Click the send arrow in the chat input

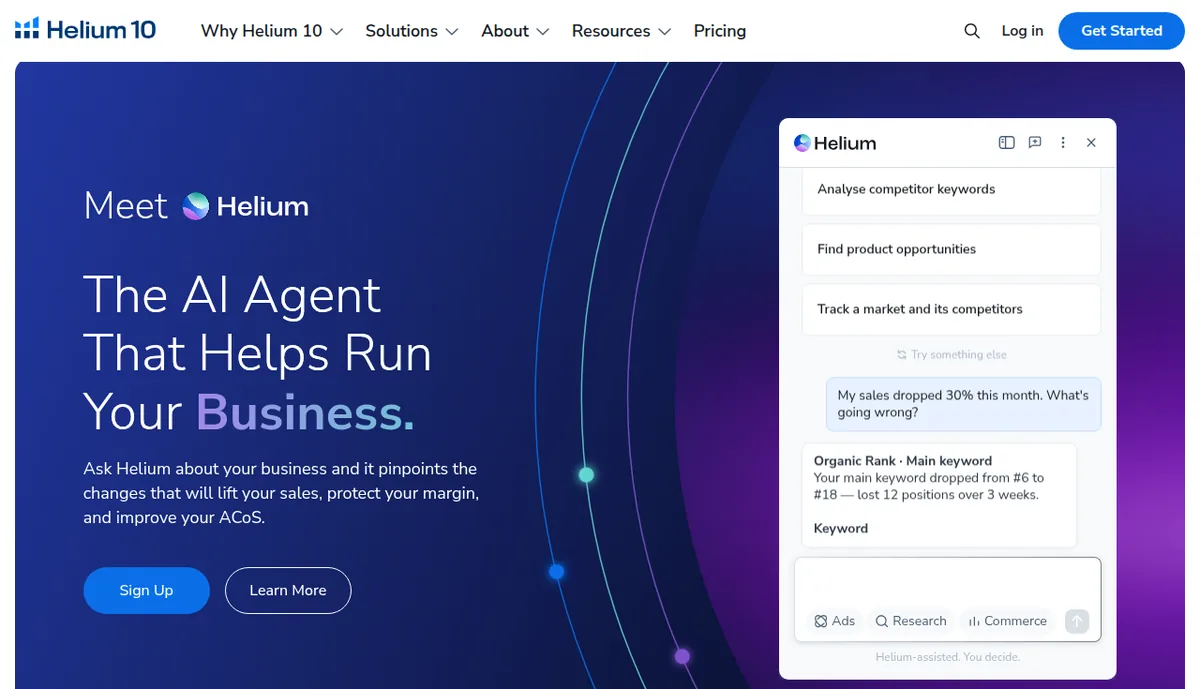tap(1077, 621)
